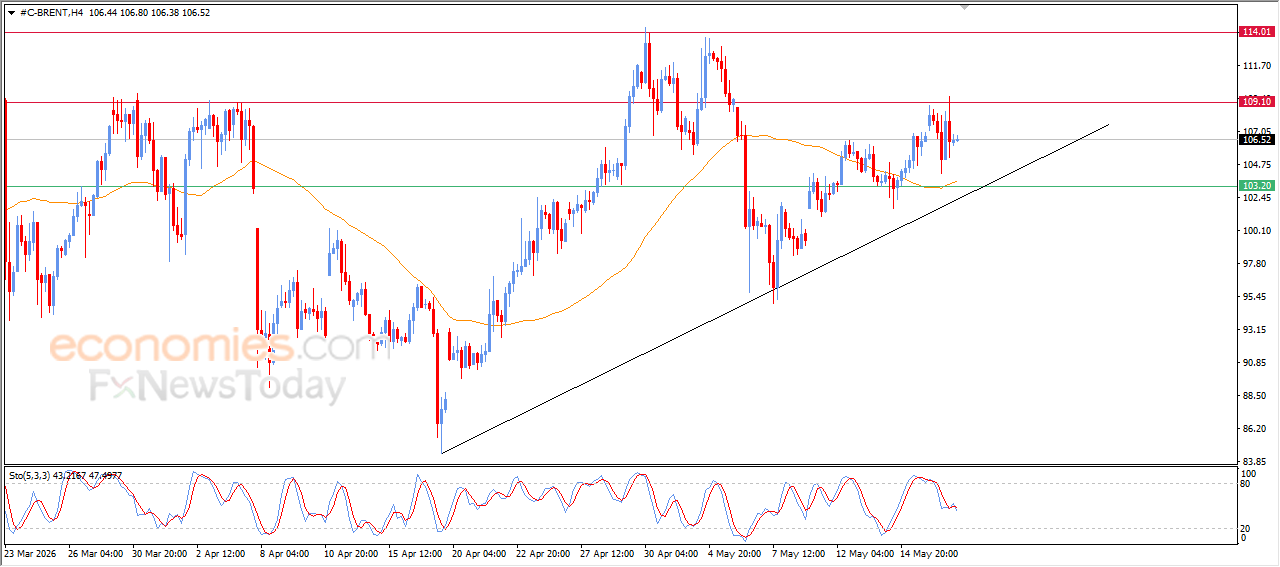Click the #C-BRENT,H4 symbol title
The width and height of the screenshot is (1280, 567).
[51, 12]
